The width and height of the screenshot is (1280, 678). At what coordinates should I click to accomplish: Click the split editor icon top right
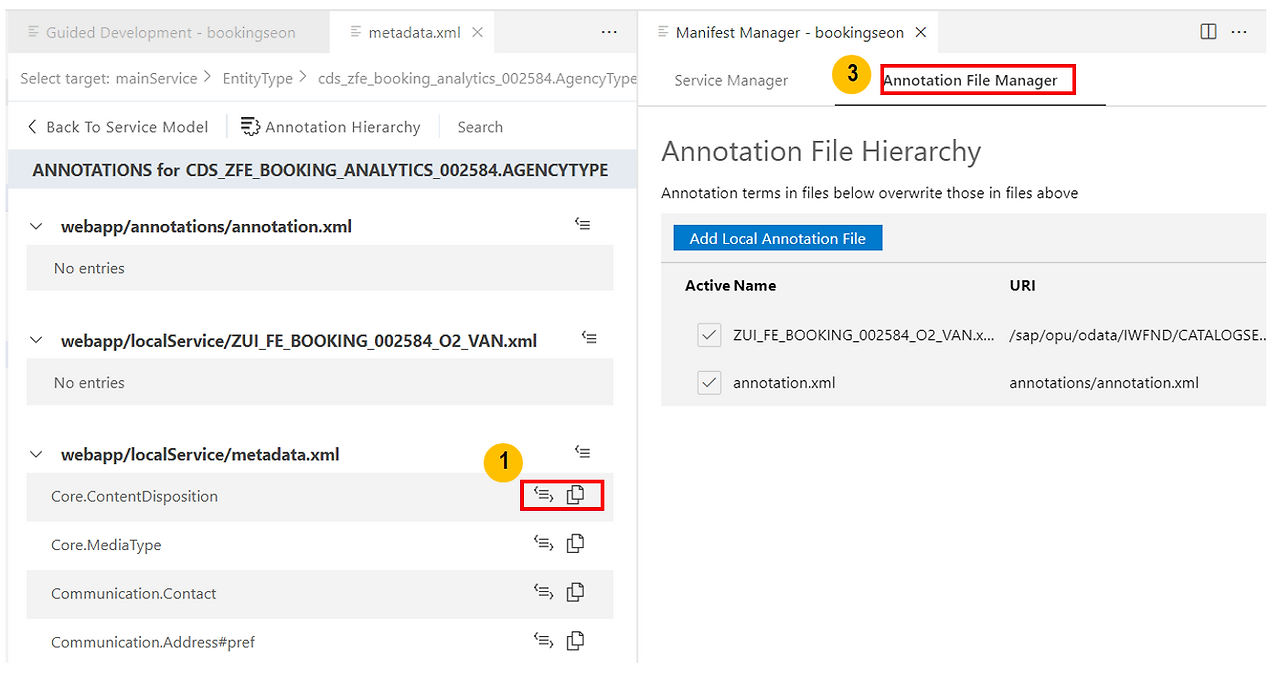coord(1208,31)
